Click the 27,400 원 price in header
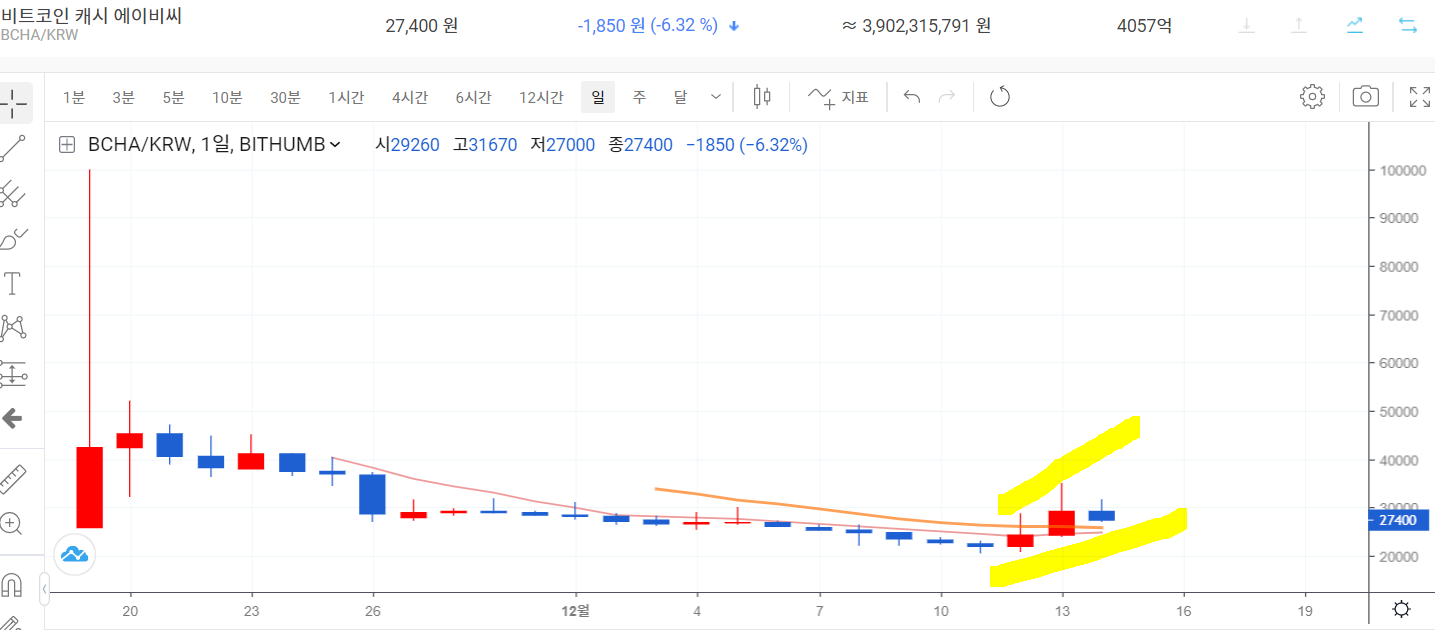This screenshot has width=1435, height=630. pyautogui.click(x=421, y=26)
